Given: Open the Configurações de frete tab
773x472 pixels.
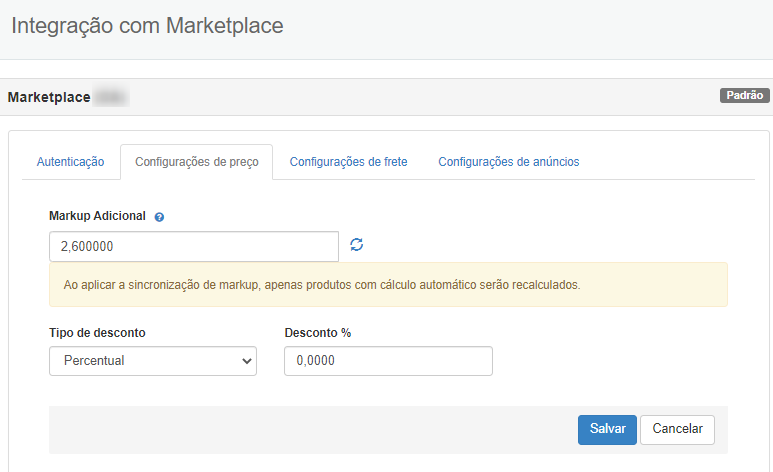Looking at the screenshot, I should [348, 162].
